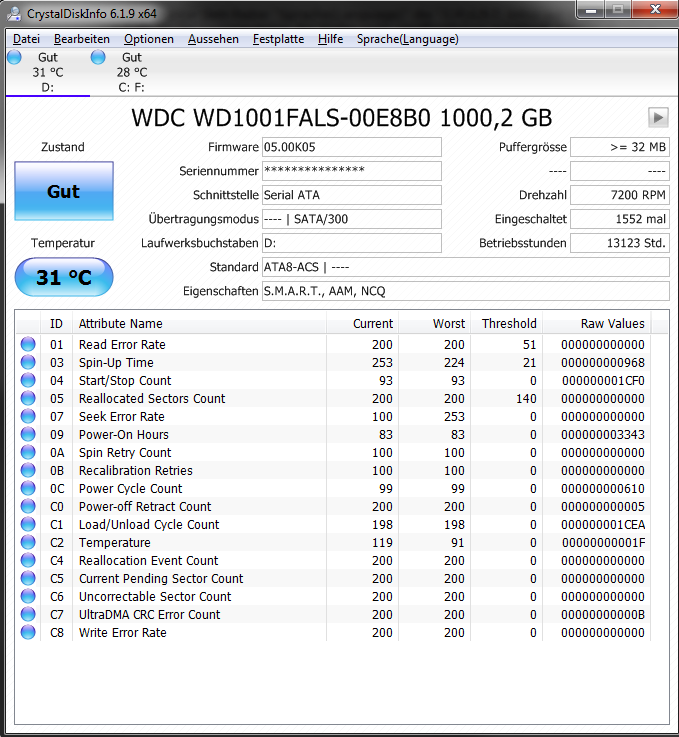Click raw value 00000000000B
679x737 pixels.
point(603,614)
